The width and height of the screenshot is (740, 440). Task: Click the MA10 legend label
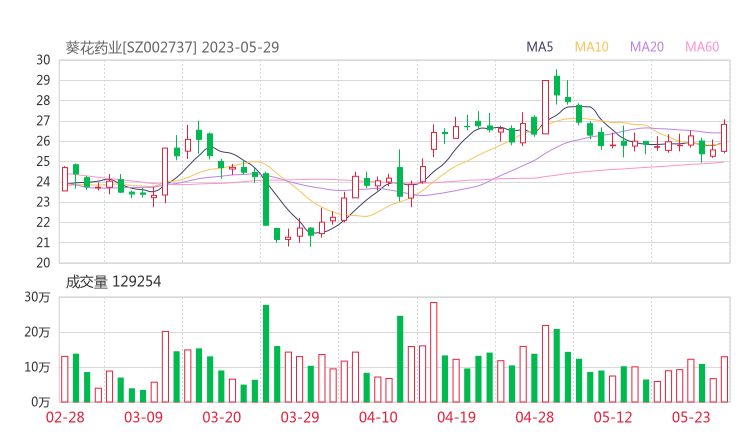pos(591,47)
